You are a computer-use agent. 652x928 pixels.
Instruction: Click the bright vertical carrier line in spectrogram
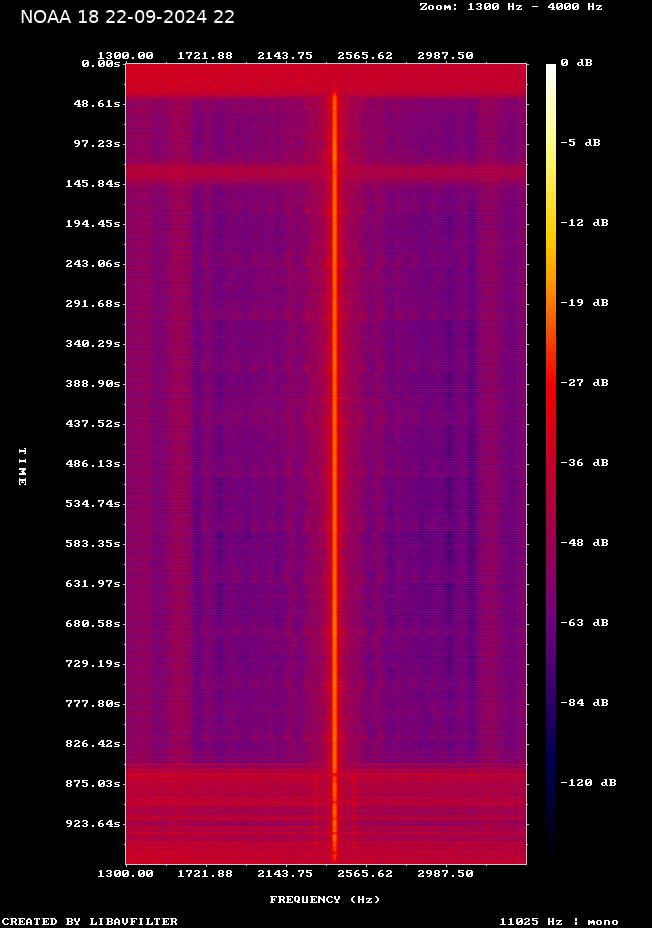point(335,450)
